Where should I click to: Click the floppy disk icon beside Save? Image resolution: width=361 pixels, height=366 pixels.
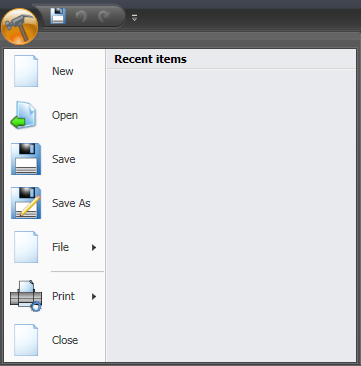[26, 159]
